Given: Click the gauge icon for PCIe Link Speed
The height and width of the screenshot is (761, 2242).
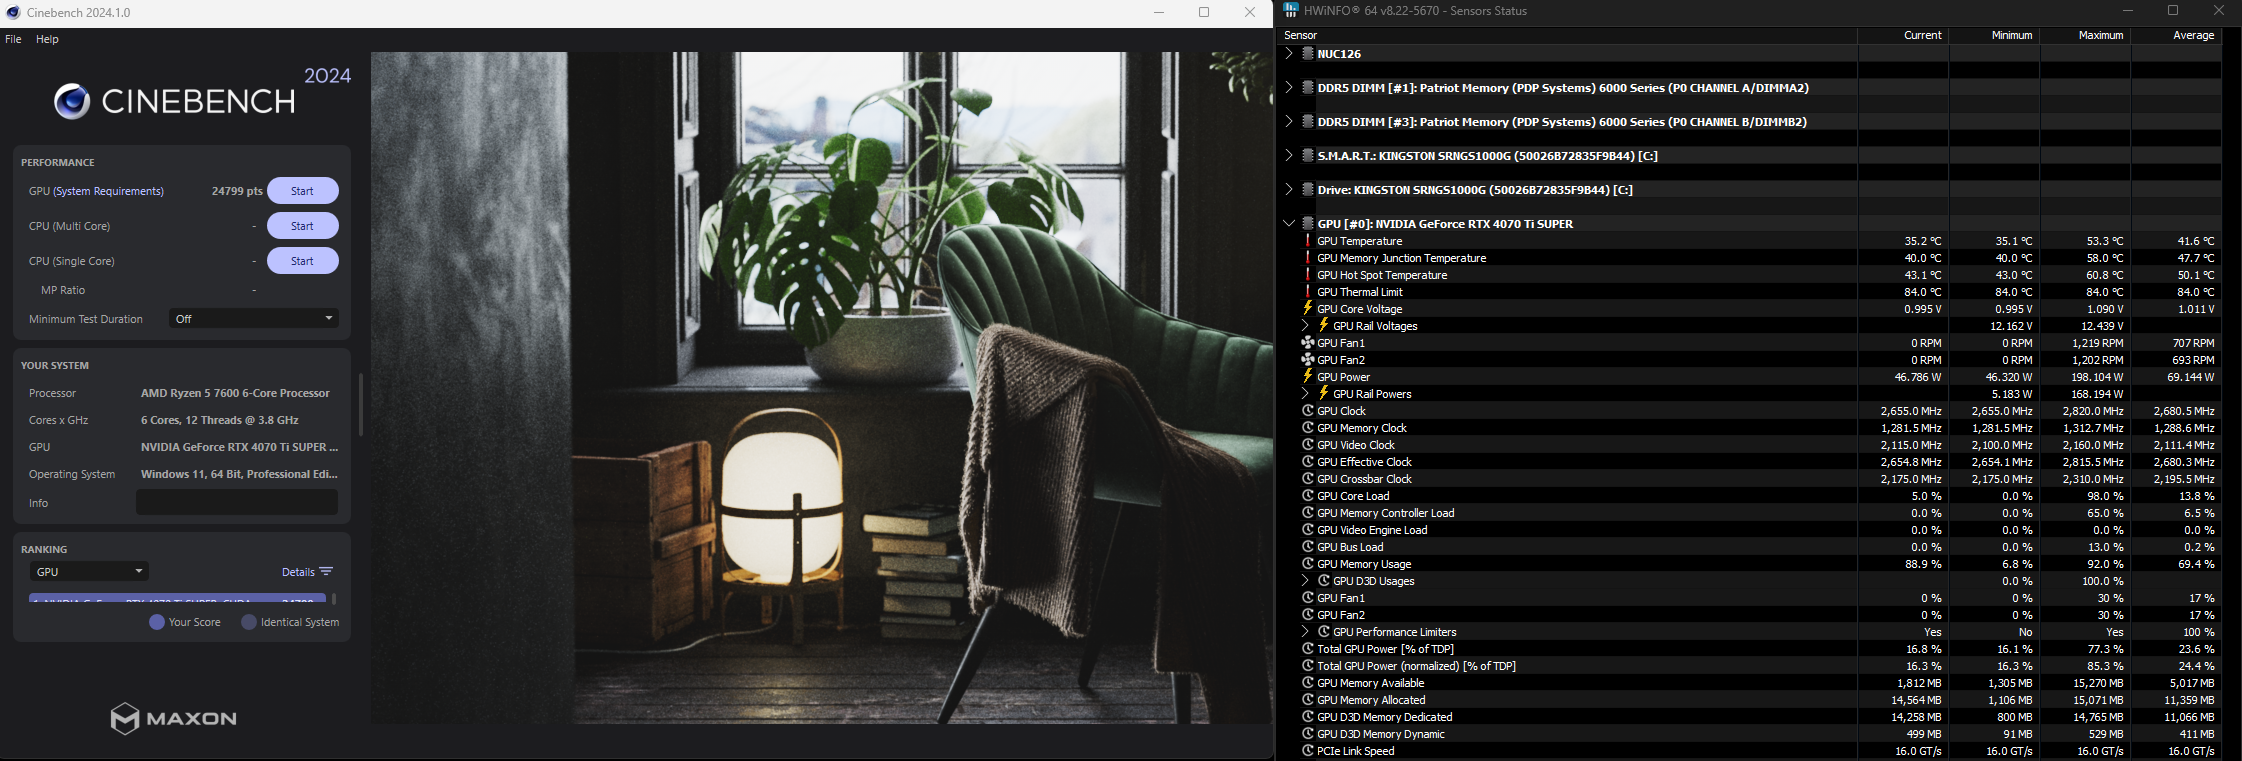Looking at the screenshot, I should click(x=1307, y=751).
